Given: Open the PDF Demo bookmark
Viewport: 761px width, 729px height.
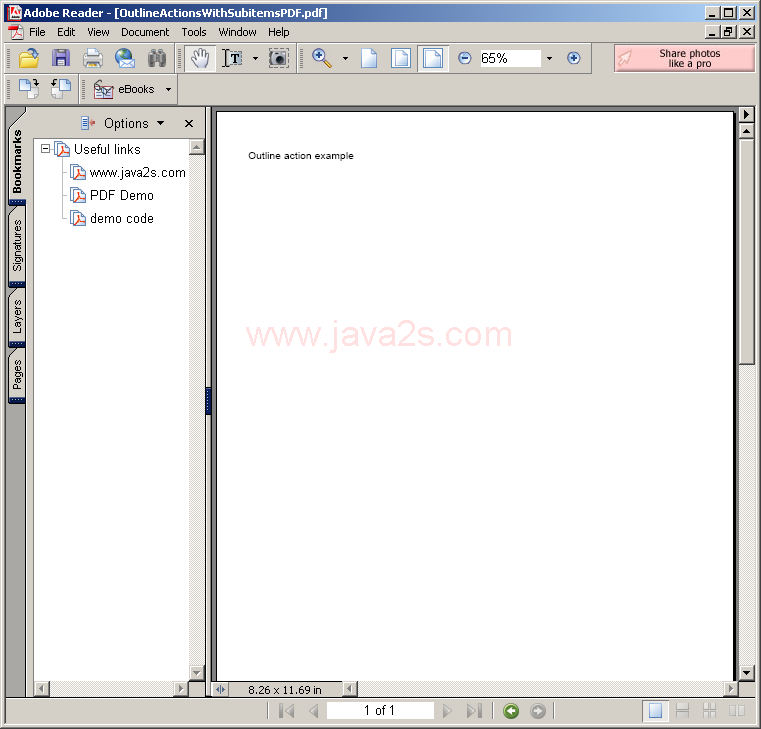Looking at the screenshot, I should pos(122,195).
